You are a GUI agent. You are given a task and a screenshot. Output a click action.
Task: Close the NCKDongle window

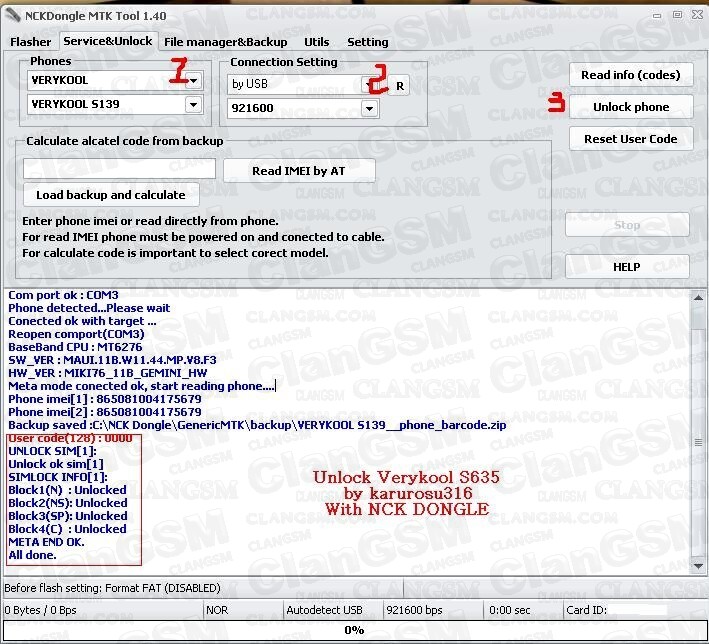(697, 15)
